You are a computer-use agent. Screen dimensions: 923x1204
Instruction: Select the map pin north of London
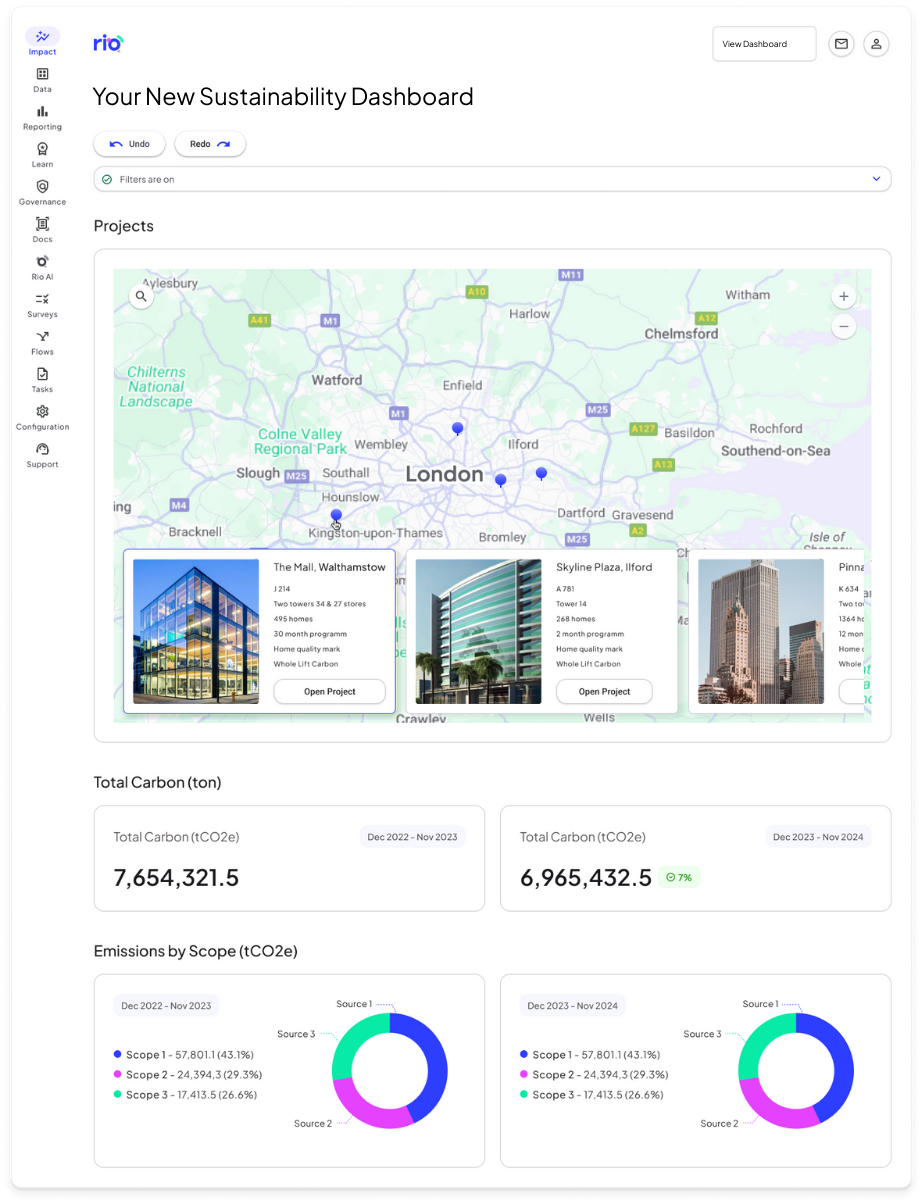click(x=457, y=429)
